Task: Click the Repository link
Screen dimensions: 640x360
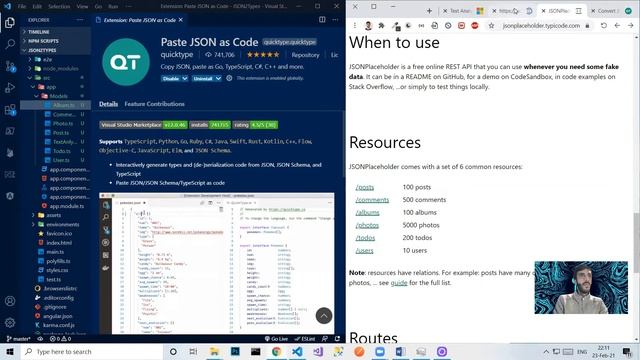Action: [305, 55]
